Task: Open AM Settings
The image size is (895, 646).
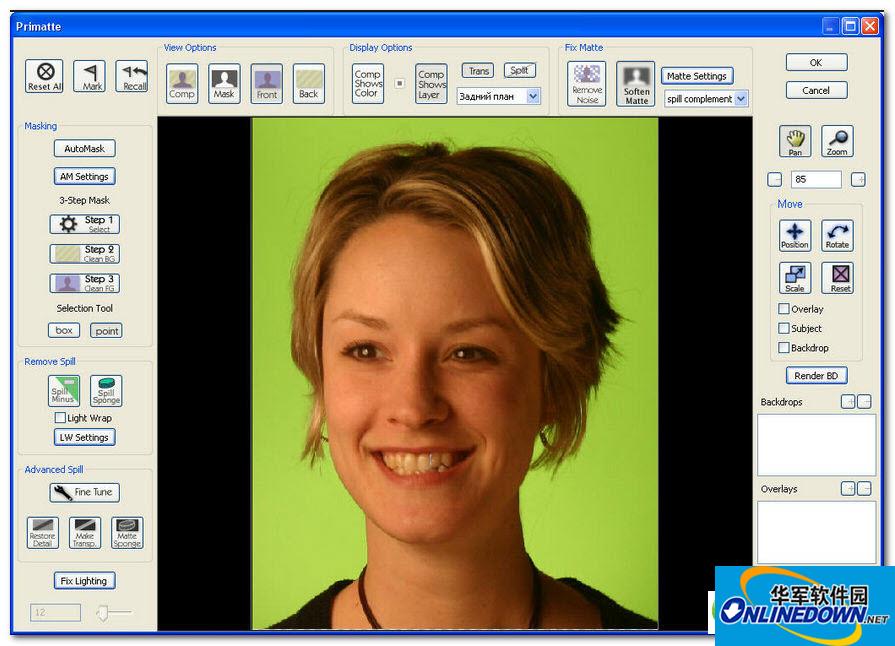Action: point(84,176)
